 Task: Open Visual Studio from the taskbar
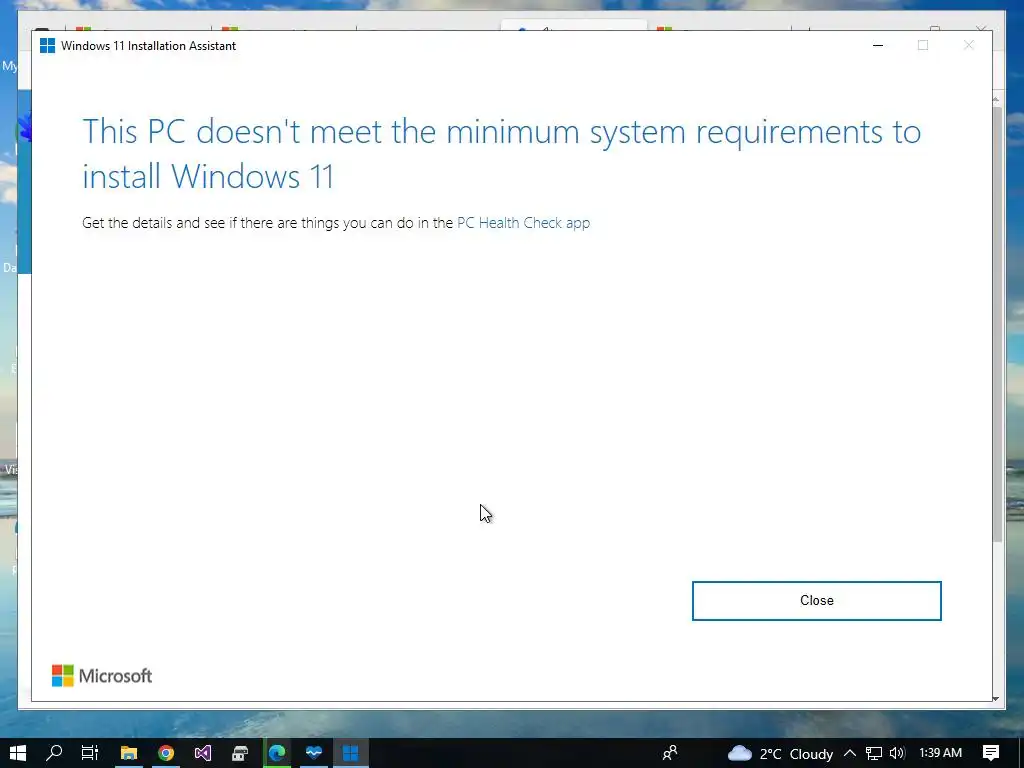(202, 753)
